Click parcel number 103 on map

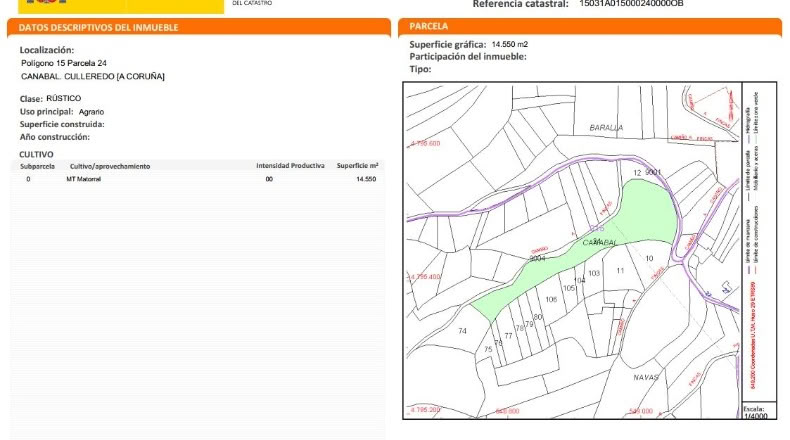tap(594, 273)
